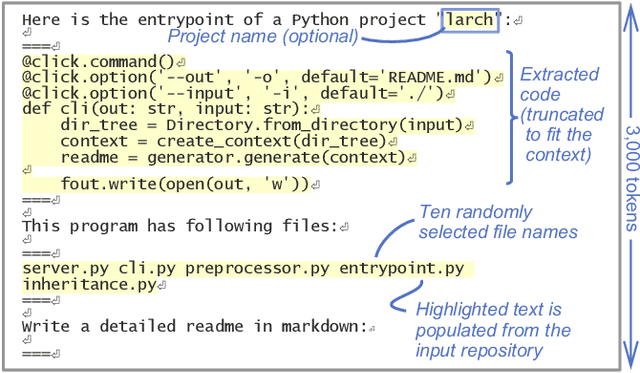Click the file name 'server.py'

65,269
